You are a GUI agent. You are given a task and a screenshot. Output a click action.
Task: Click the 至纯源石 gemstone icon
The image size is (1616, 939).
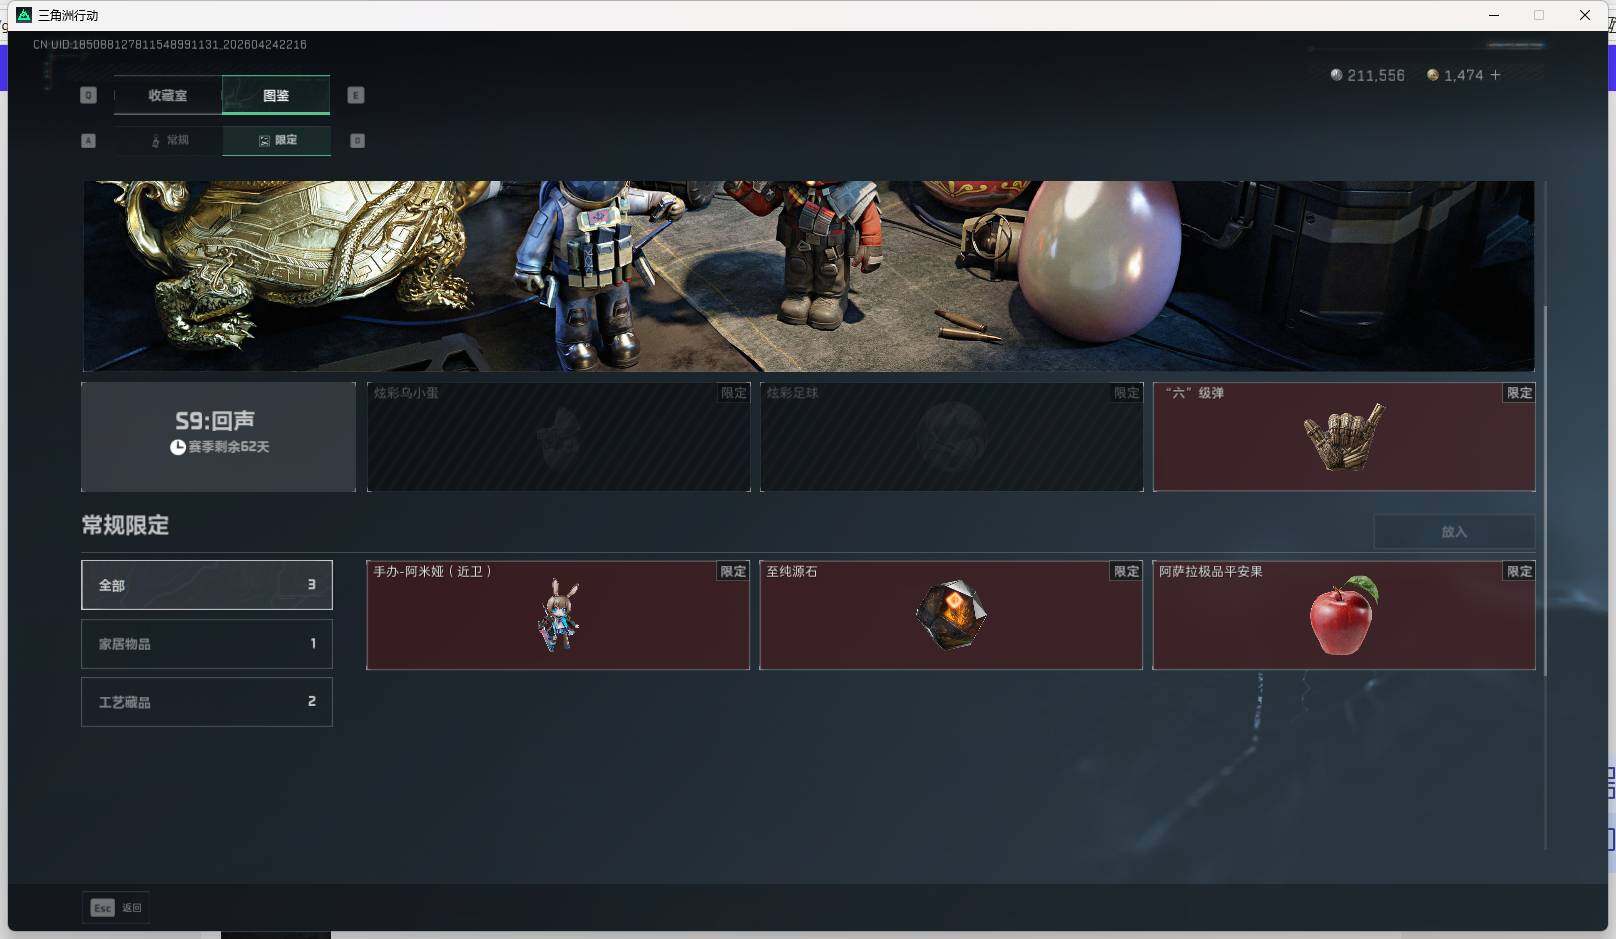click(951, 615)
